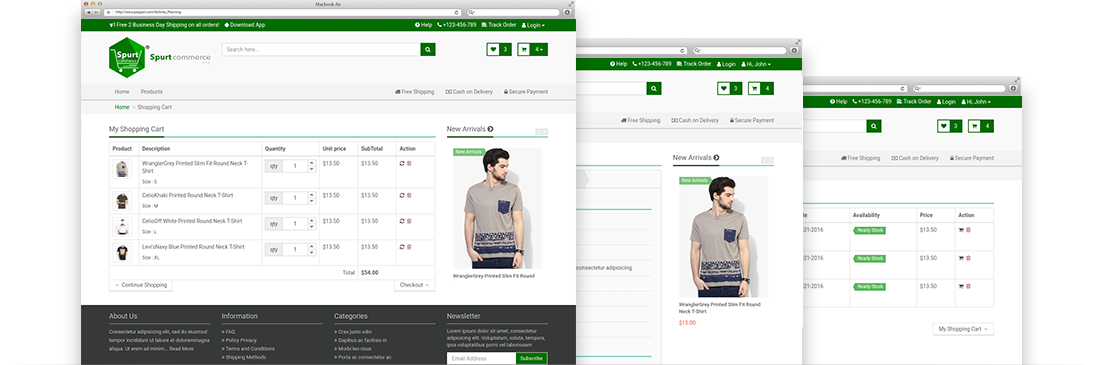Click the Download App link
Image resolution: width=1100 pixels, height=365 pixels.
pos(245,25)
